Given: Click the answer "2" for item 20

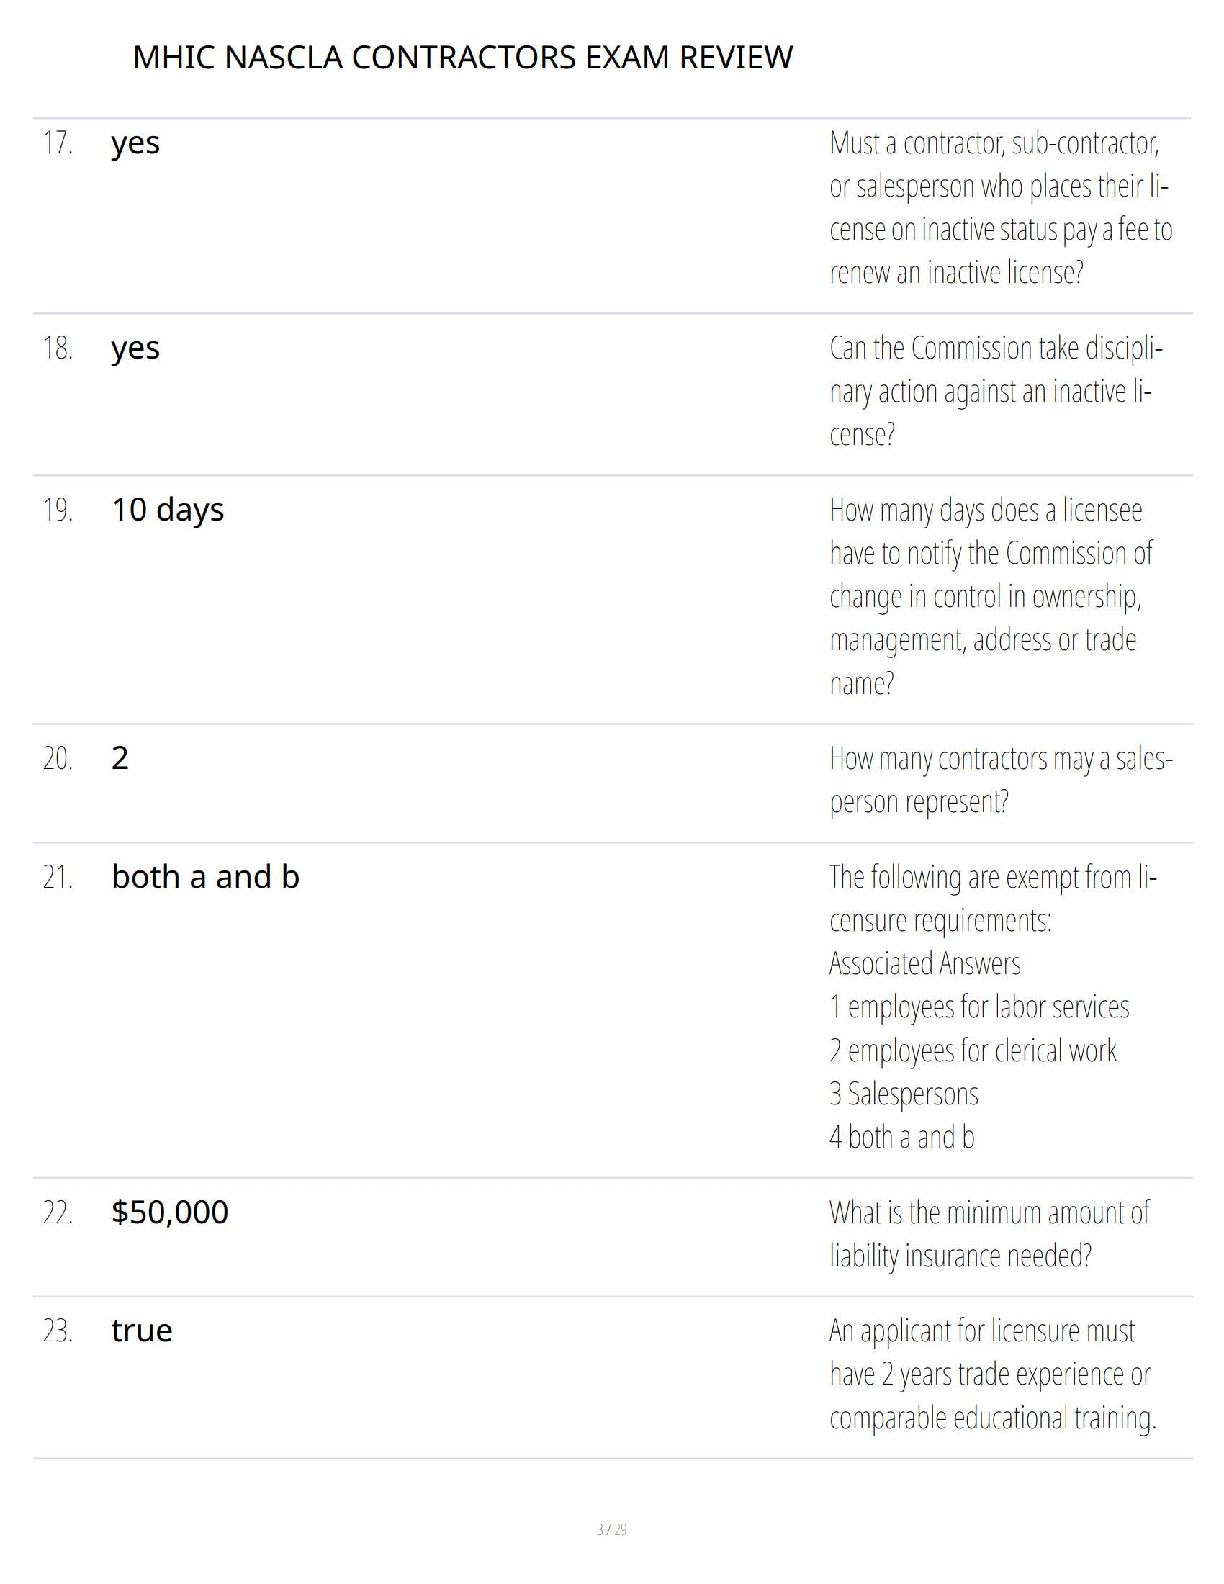Looking at the screenshot, I should (120, 758).
